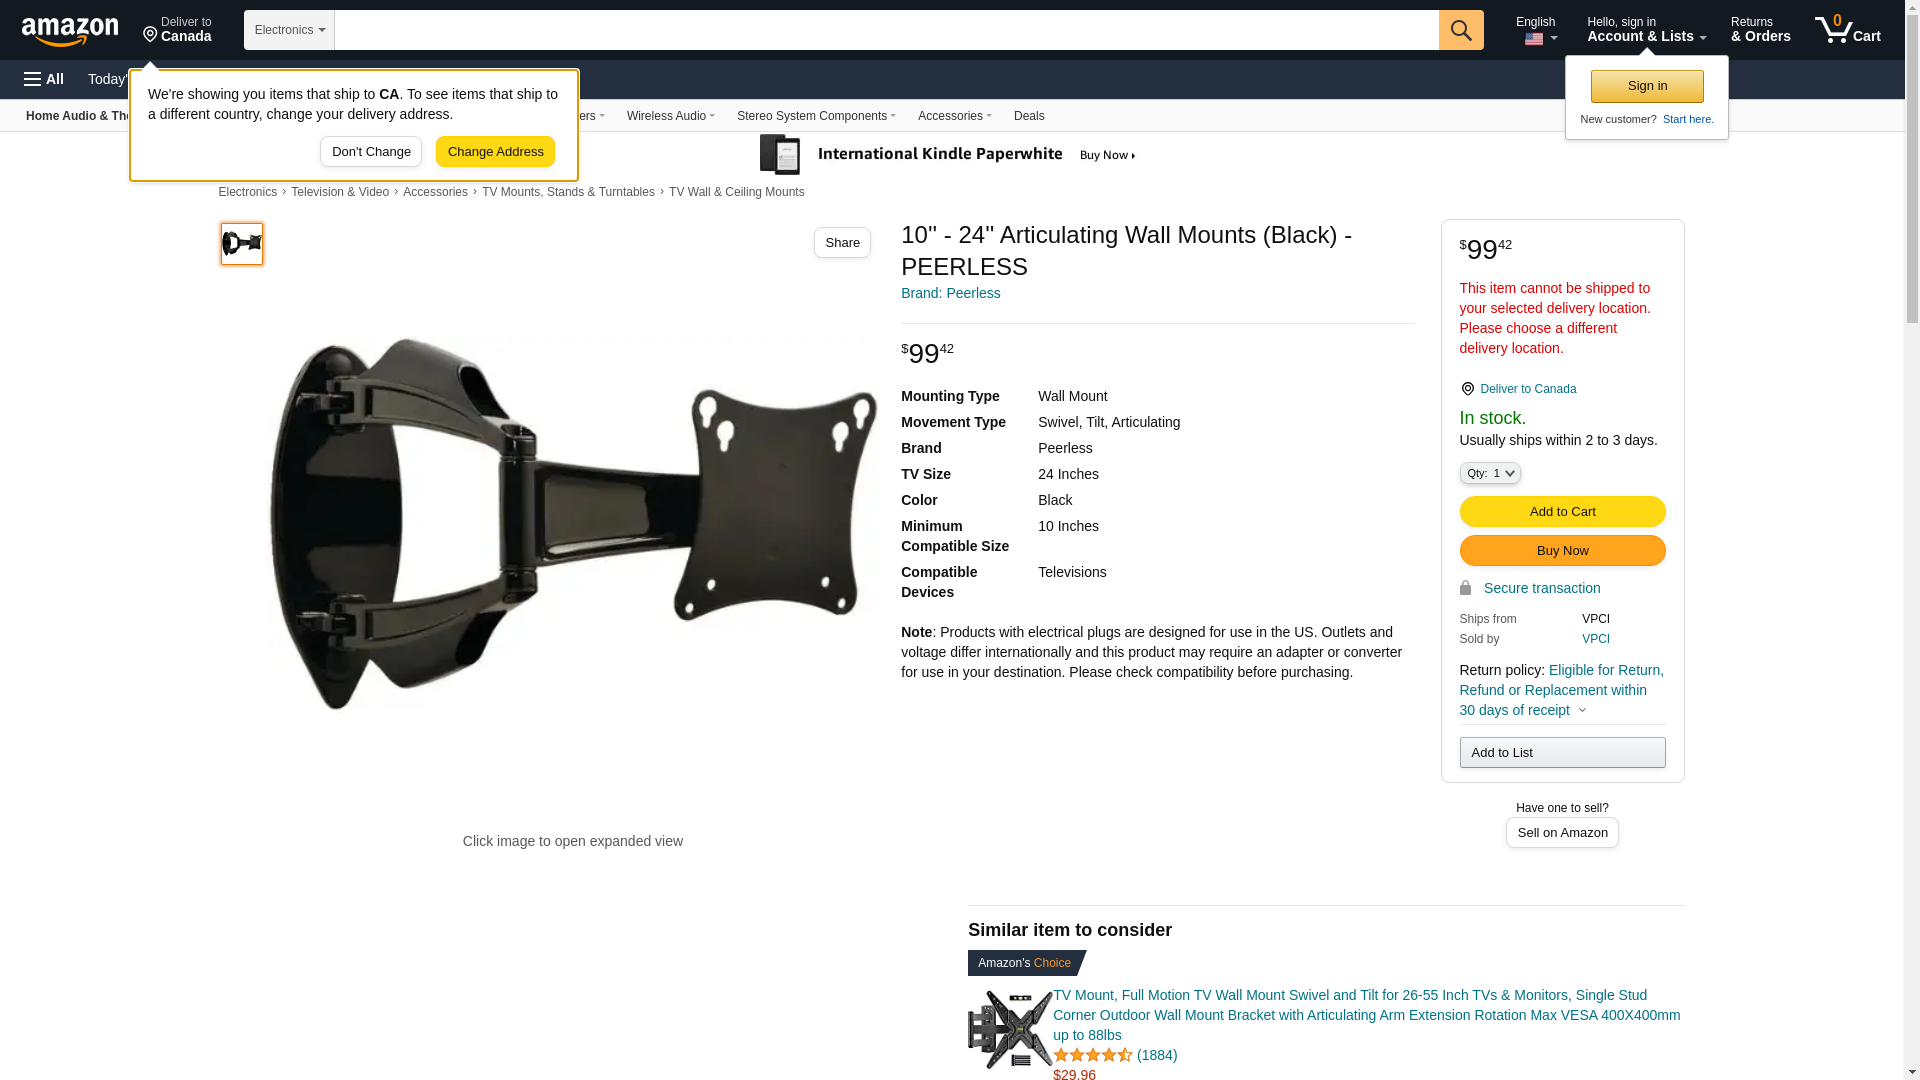Open the Wireless Audio menu
The width and height of the screenshot is (1920, 1080).
click(x=670, y=116)
